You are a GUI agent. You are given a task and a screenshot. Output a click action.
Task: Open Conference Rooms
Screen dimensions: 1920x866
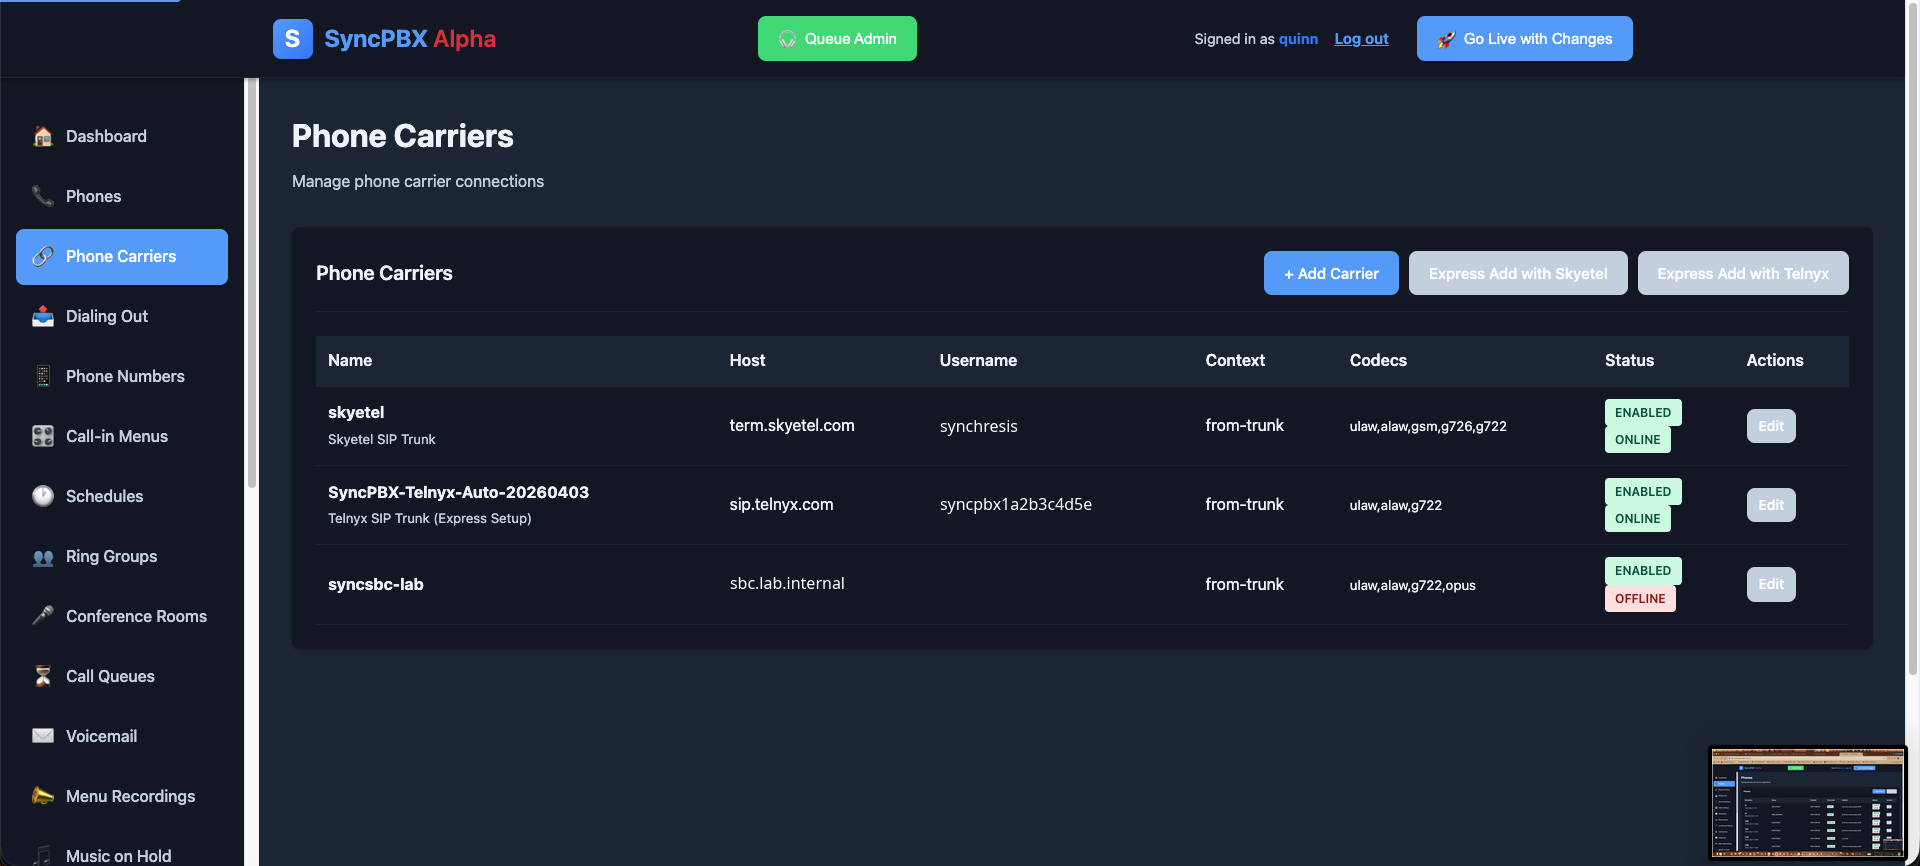coord(122,616)
